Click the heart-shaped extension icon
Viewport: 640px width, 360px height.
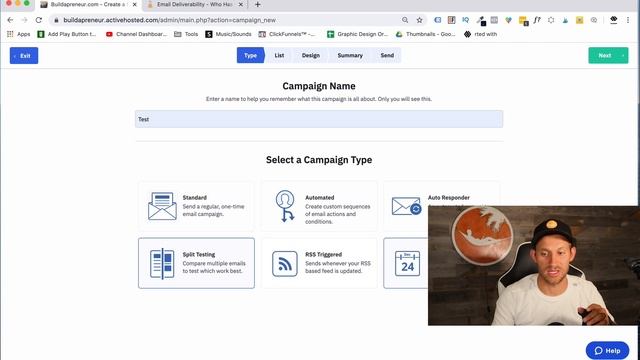tap(508, 20)
